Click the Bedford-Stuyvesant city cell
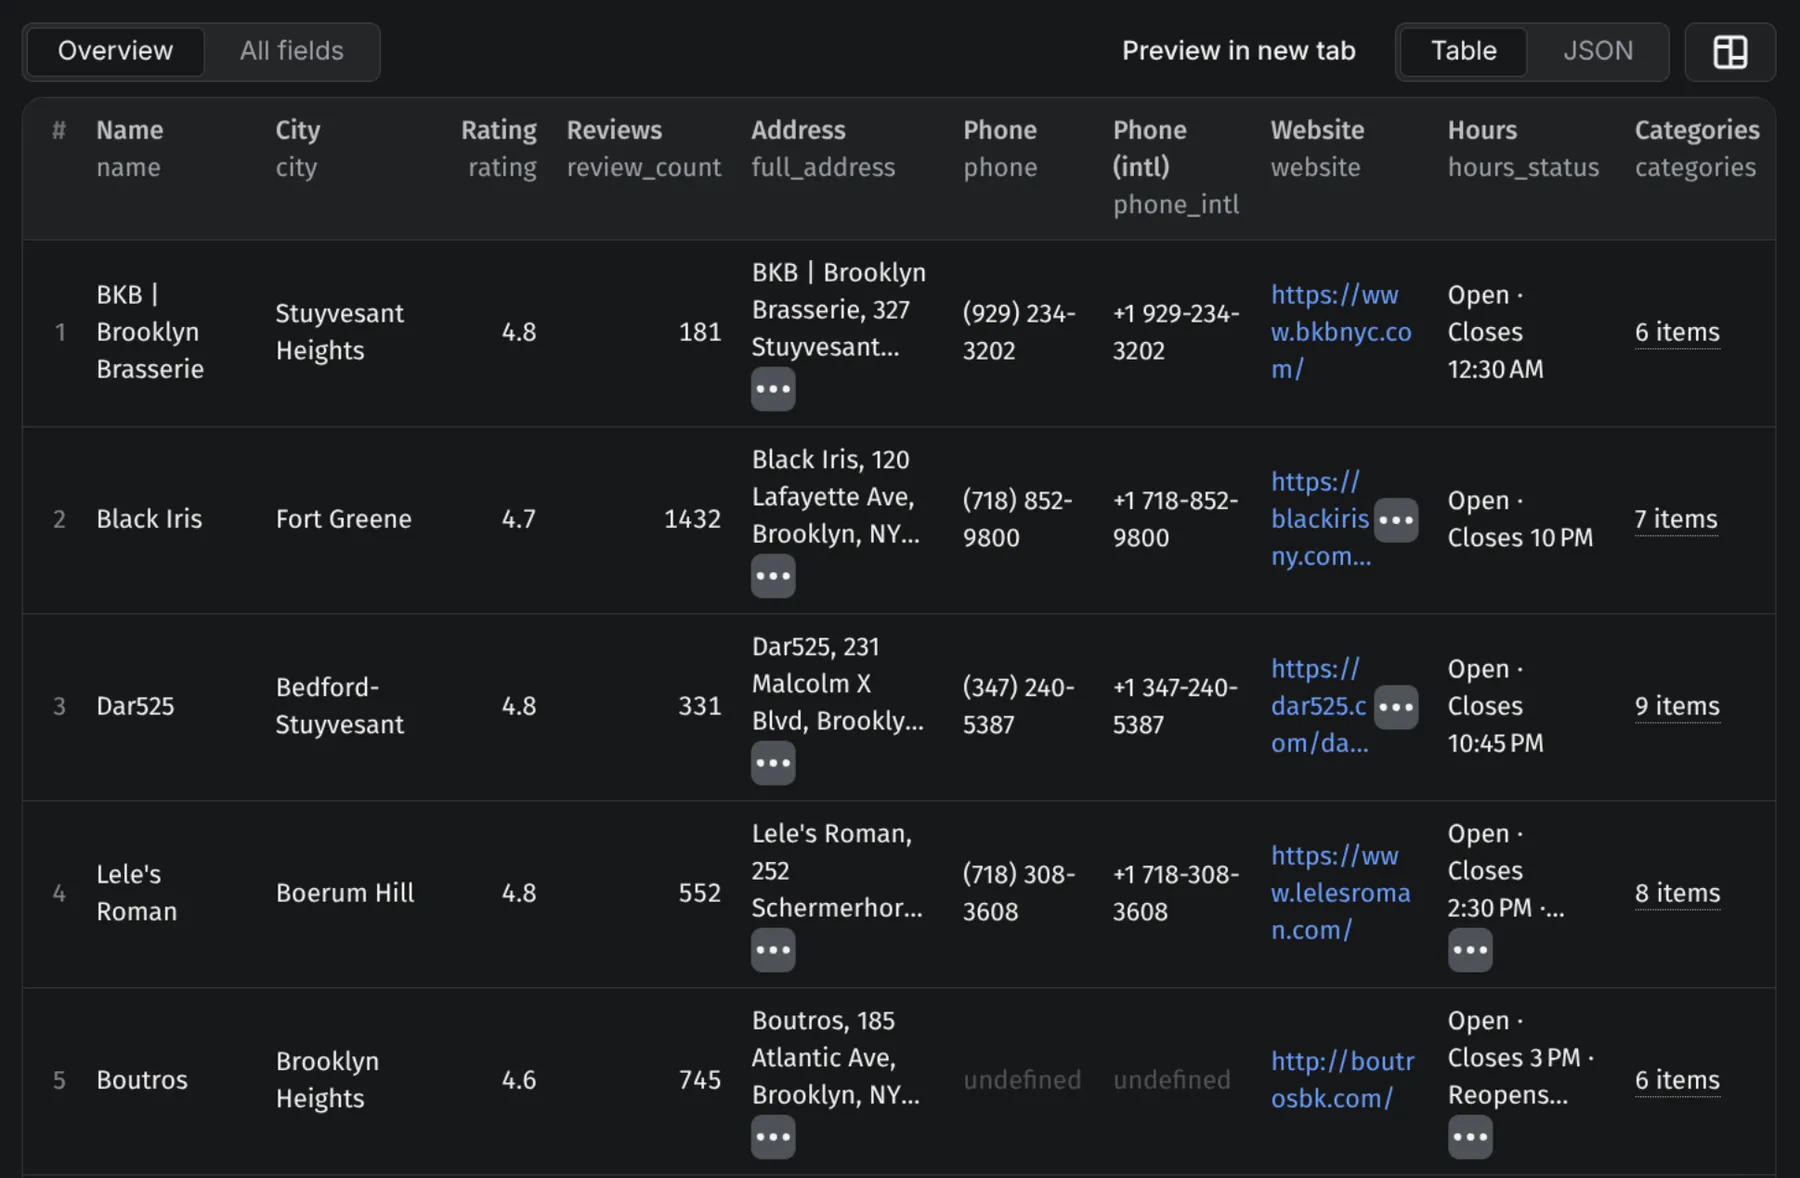The height and width of the screenshot is (1178, 1800). (x=339, y=706)
